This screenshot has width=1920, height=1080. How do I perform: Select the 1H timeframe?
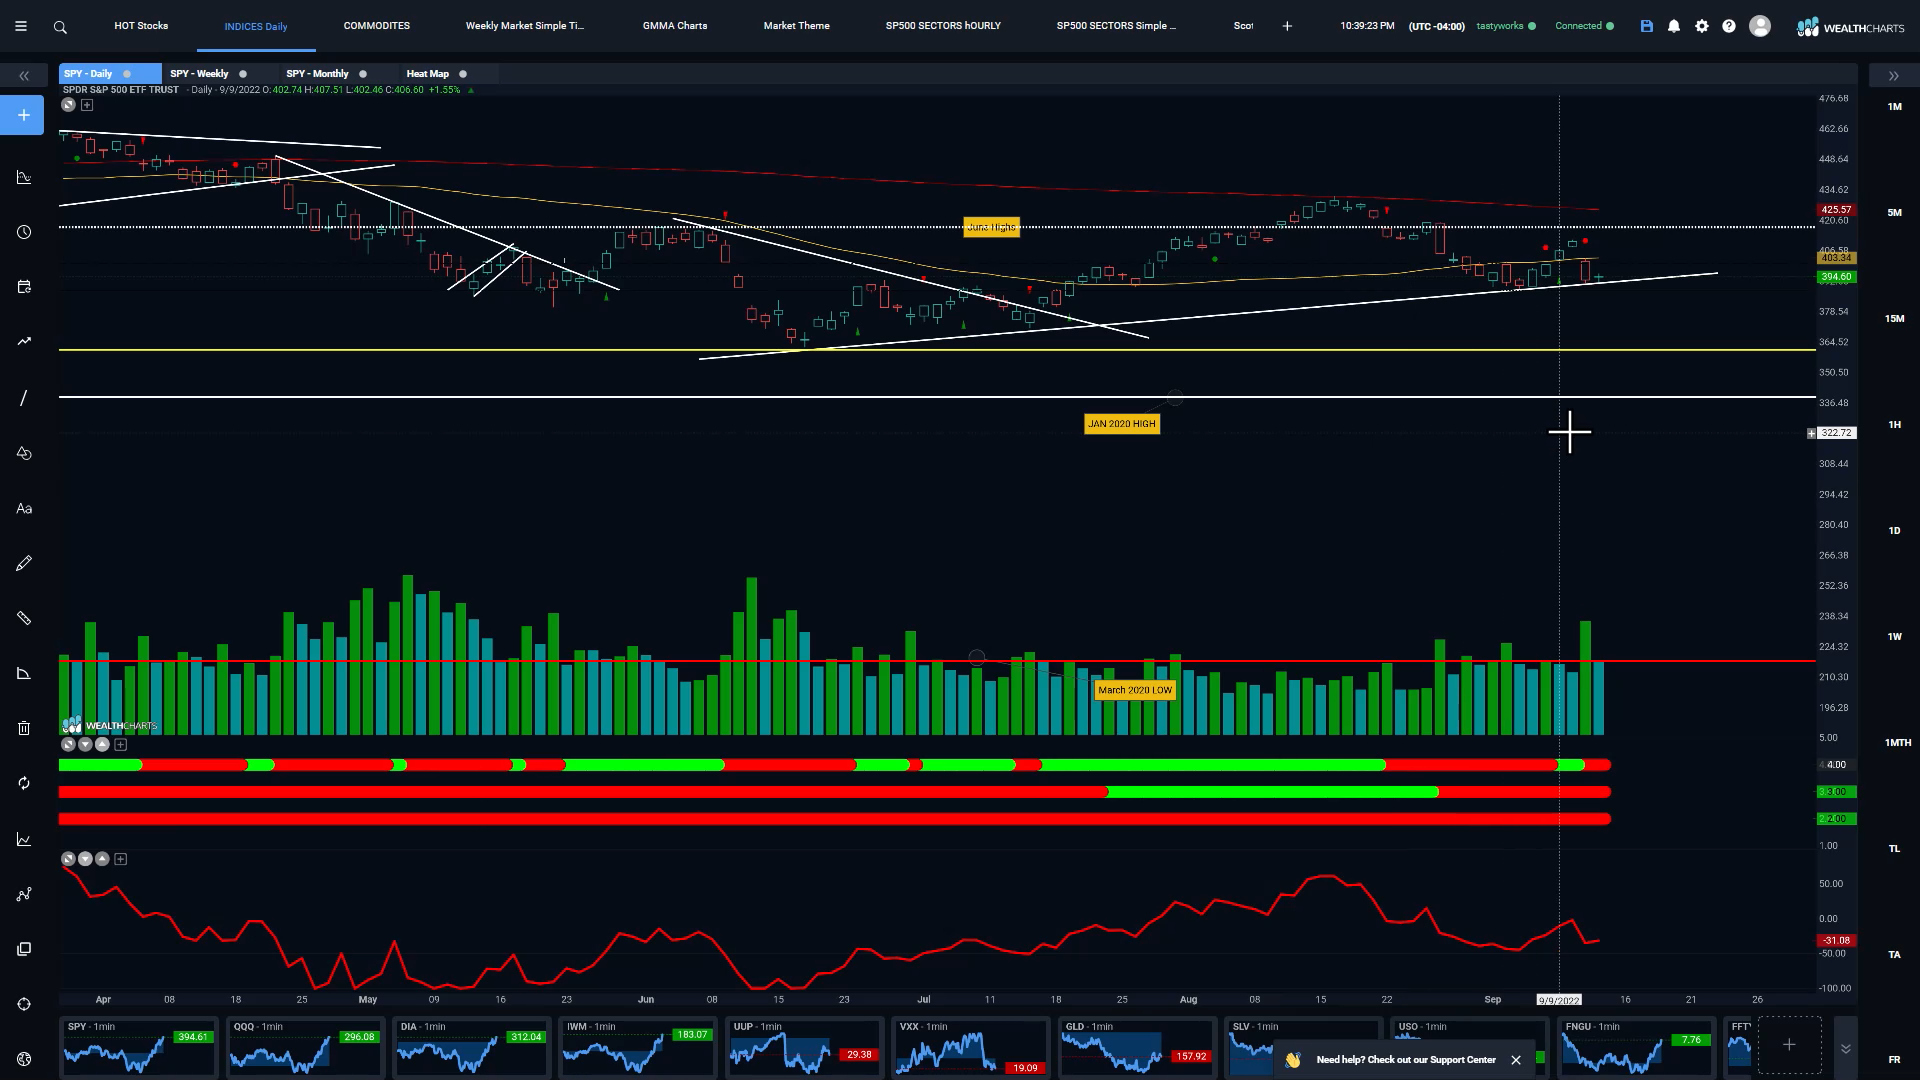pyautogui.click(x=1894, y=424)
